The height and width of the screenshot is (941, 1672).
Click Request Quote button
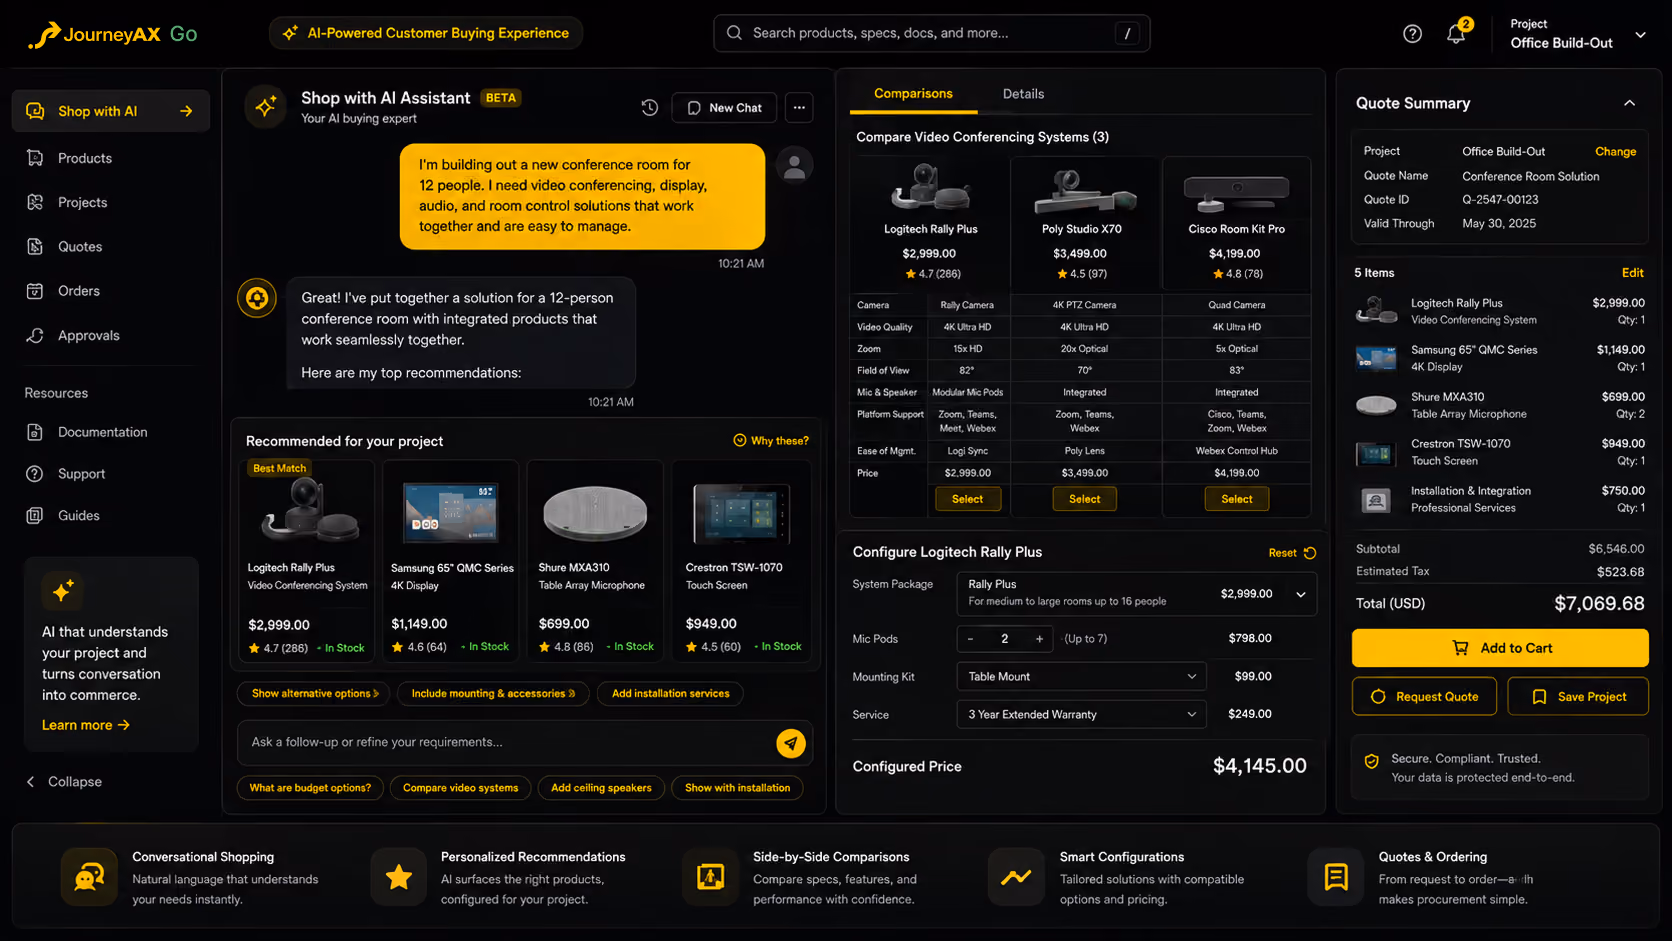[x=1424, y=697]
